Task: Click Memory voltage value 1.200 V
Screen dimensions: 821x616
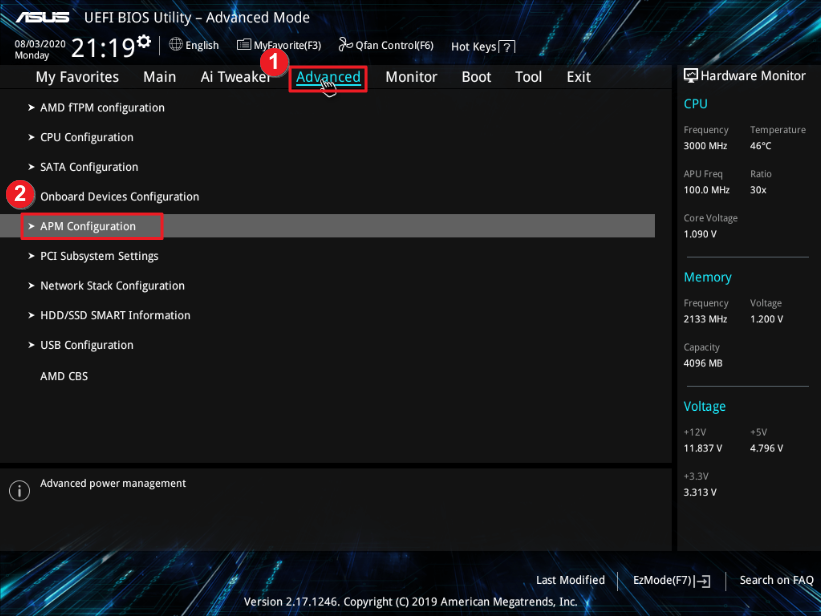Action: 767,319
